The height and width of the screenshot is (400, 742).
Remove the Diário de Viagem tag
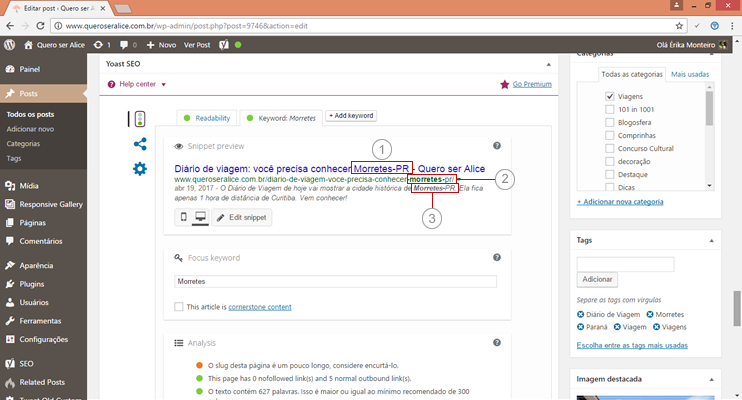581,314
